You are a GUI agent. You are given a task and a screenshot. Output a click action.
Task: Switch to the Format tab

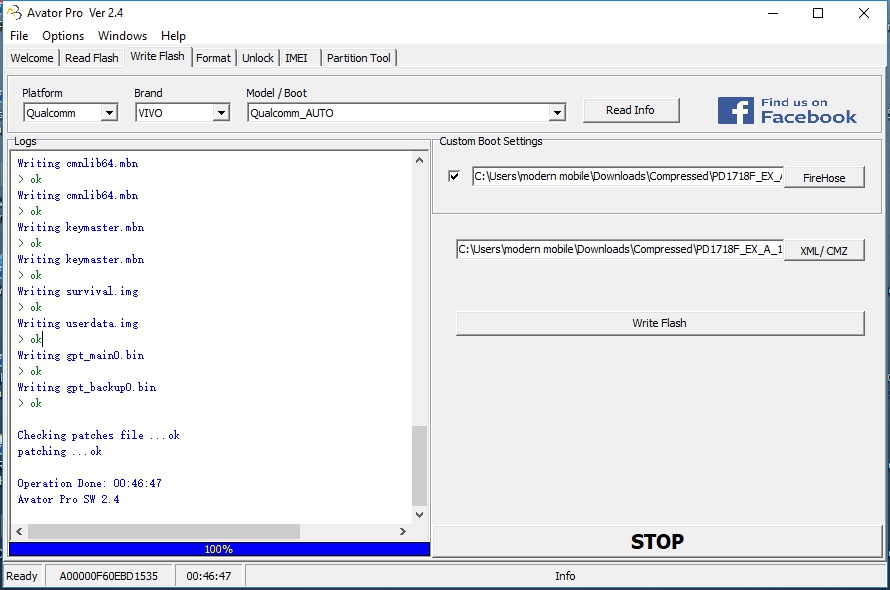pyautogui.click(x=213, y=58)
